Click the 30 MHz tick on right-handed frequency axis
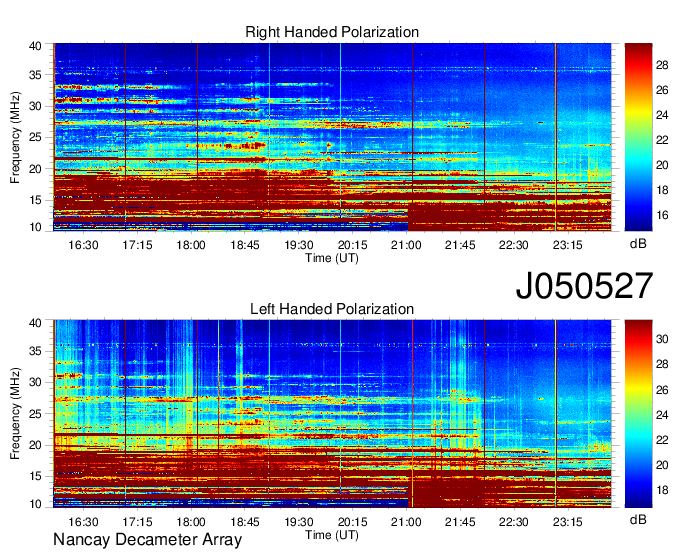 tap(35, 106)
